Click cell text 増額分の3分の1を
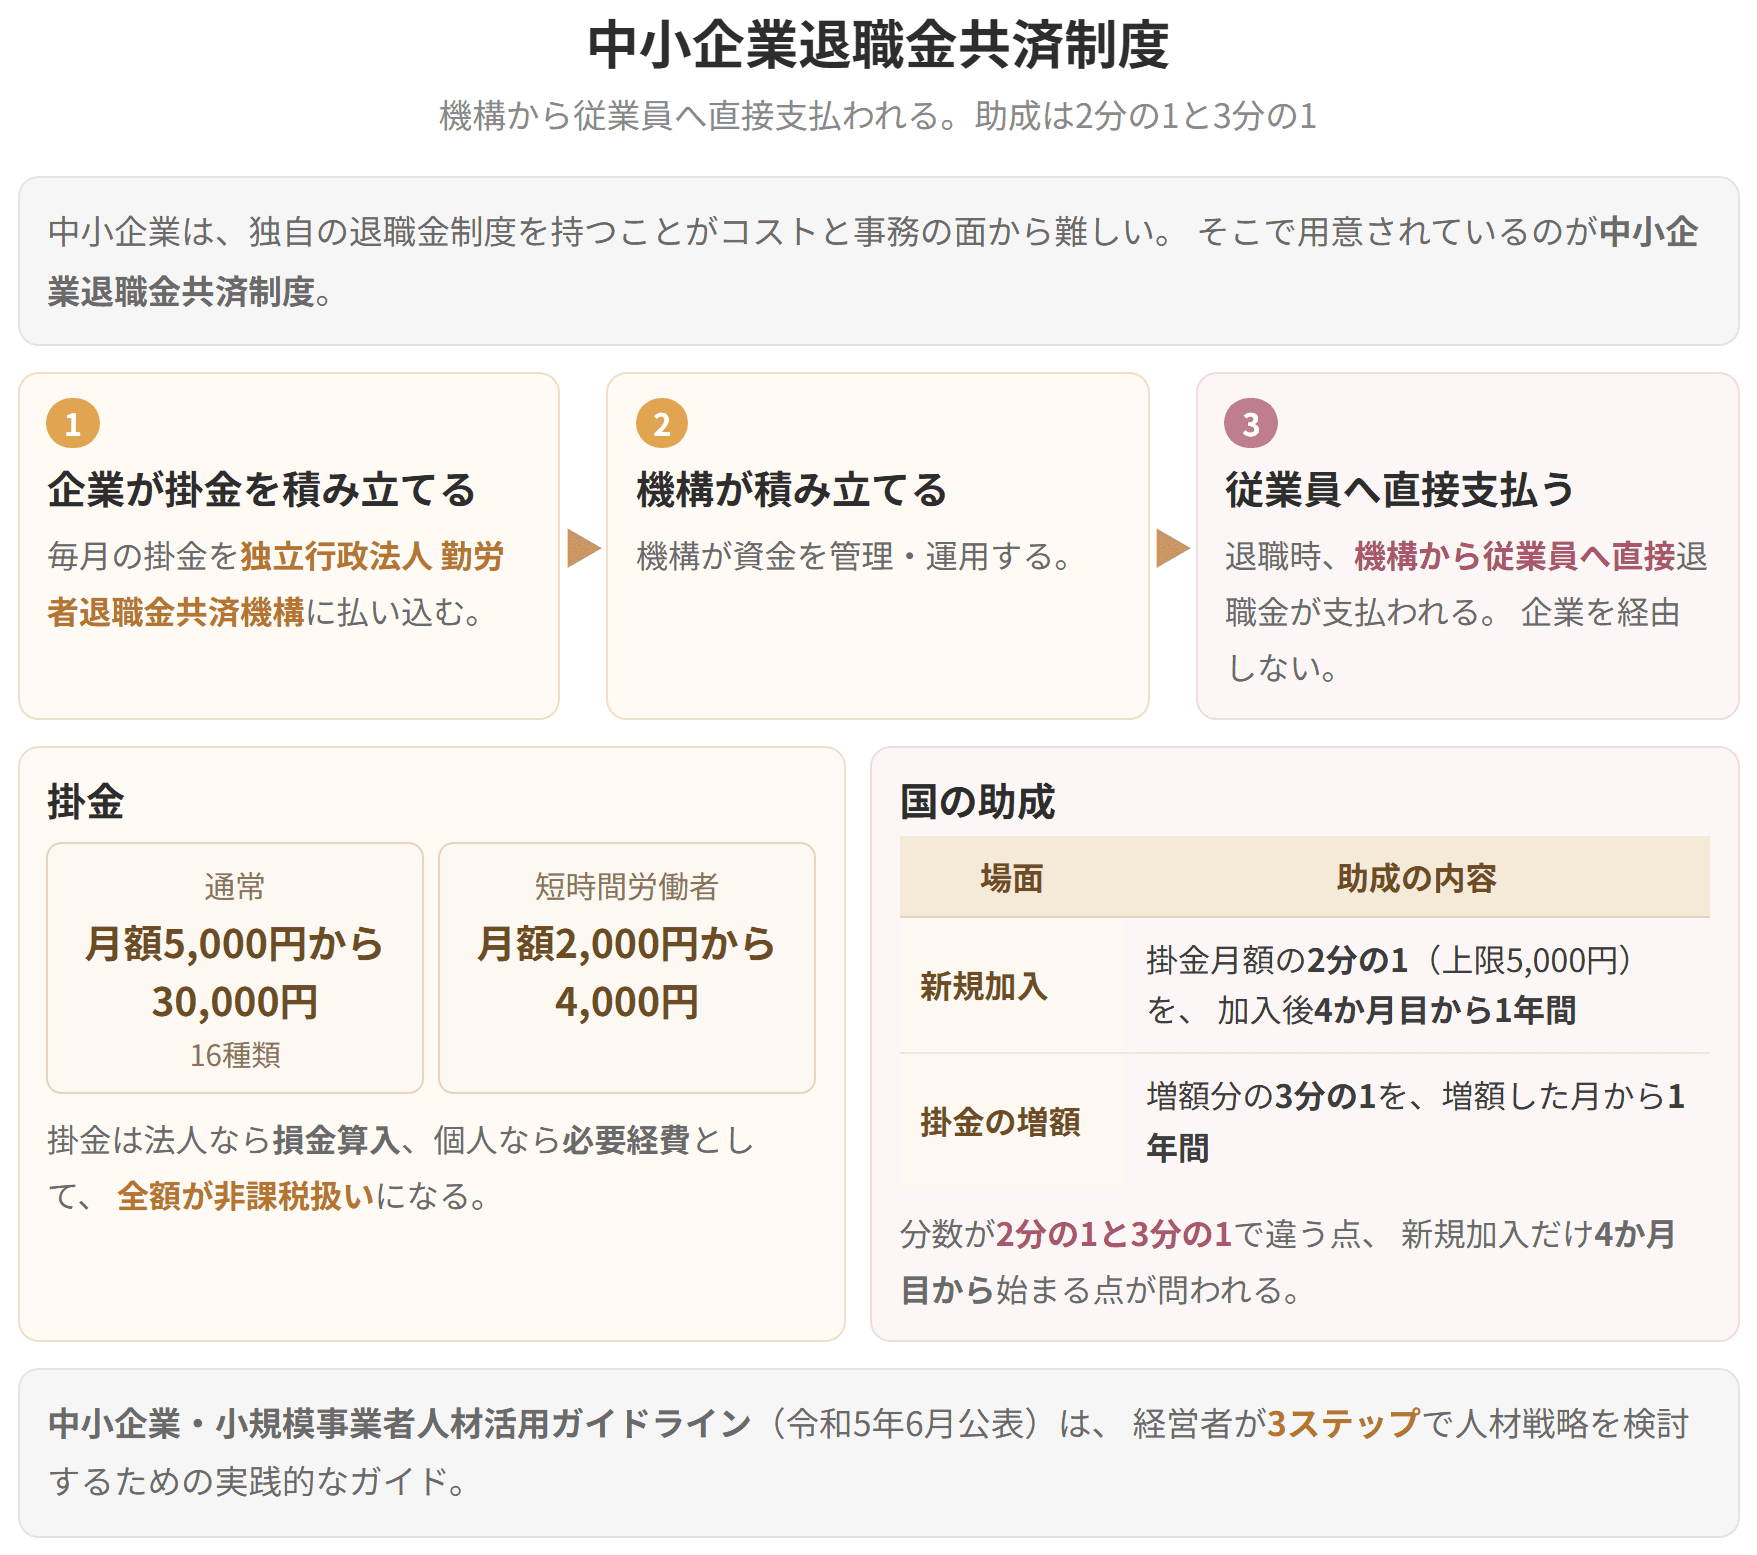Viewport: 1757px width, 1555px height. click(x=1278, y=1096)
